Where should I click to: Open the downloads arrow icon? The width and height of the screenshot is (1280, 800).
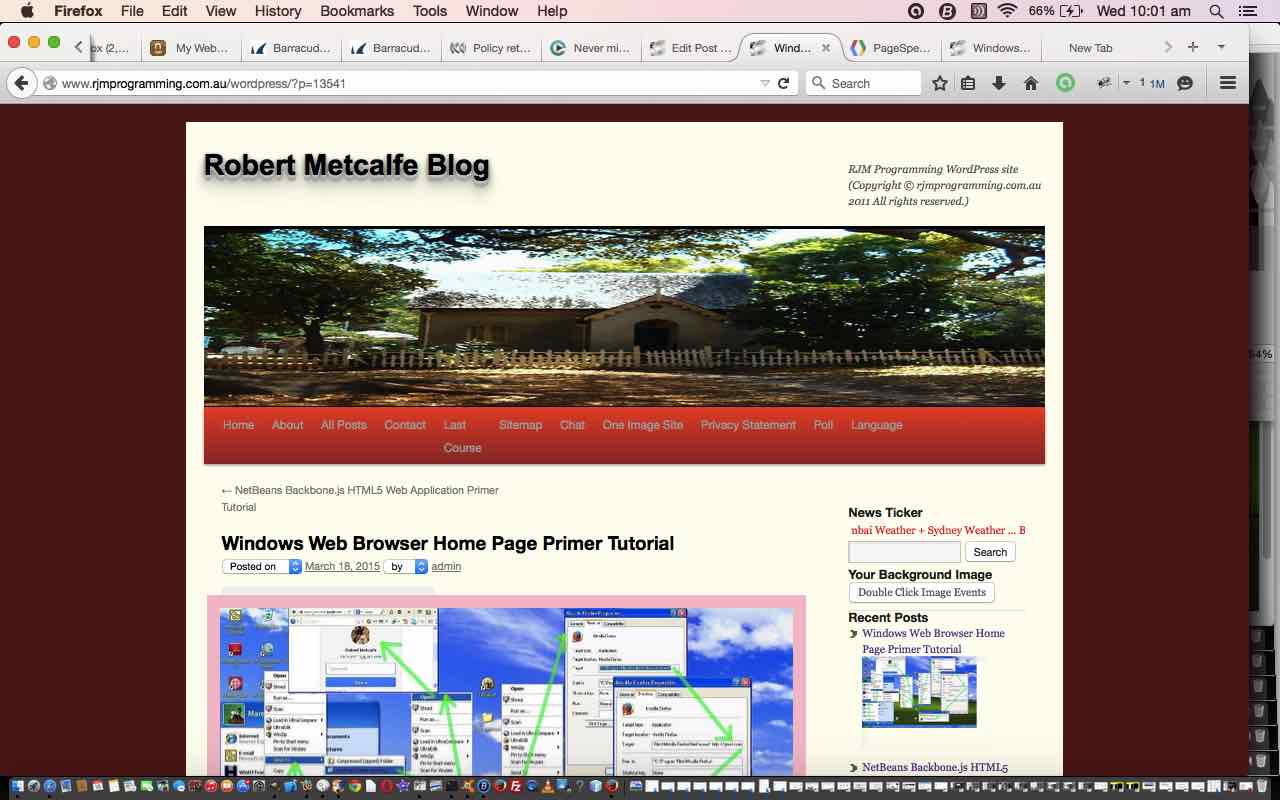(x=998, y=84)
